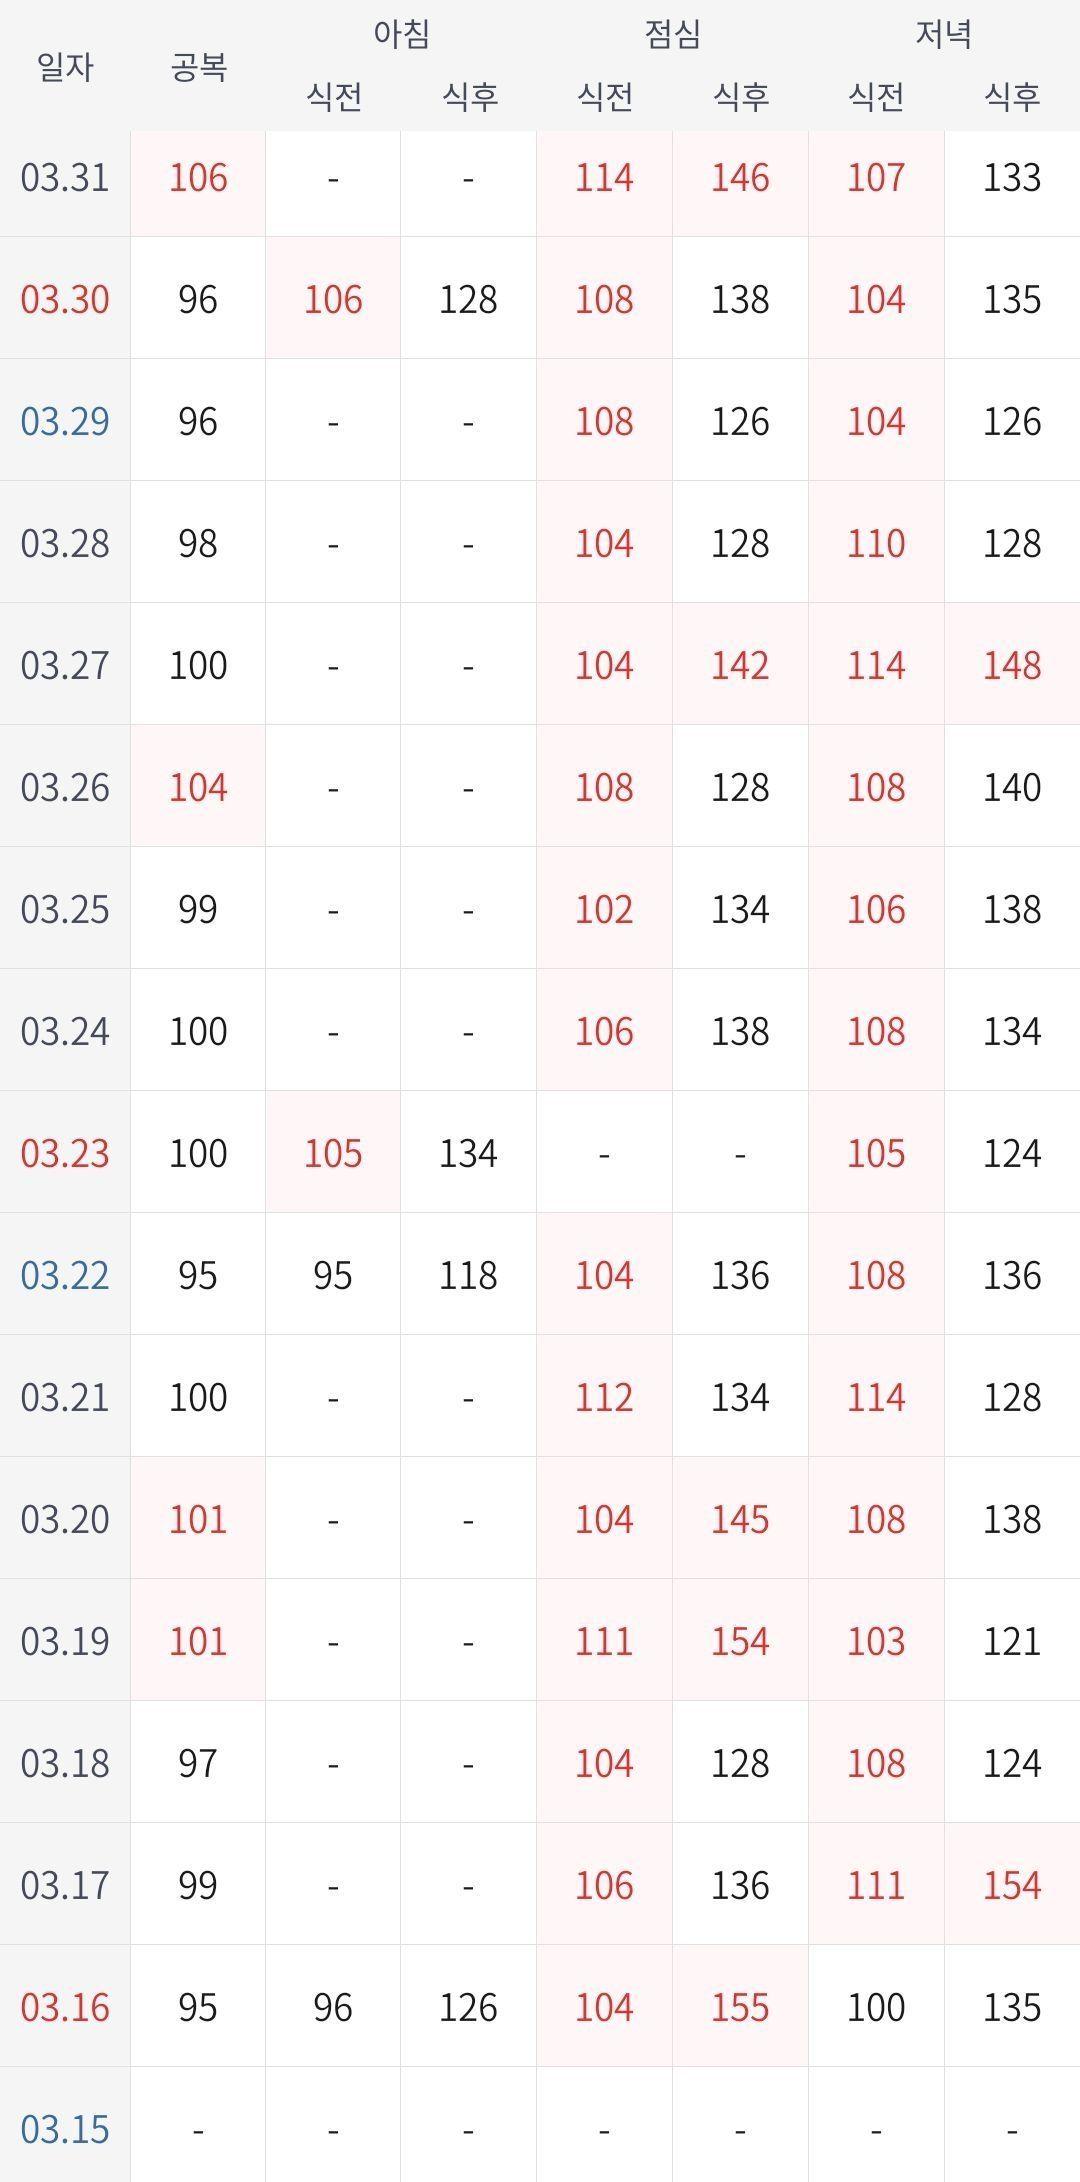Tap breakfast after-meal value 118 on 03.22
Image resolution: width=1080 pixels, height=2182 pixels.
pos(468,1276)
